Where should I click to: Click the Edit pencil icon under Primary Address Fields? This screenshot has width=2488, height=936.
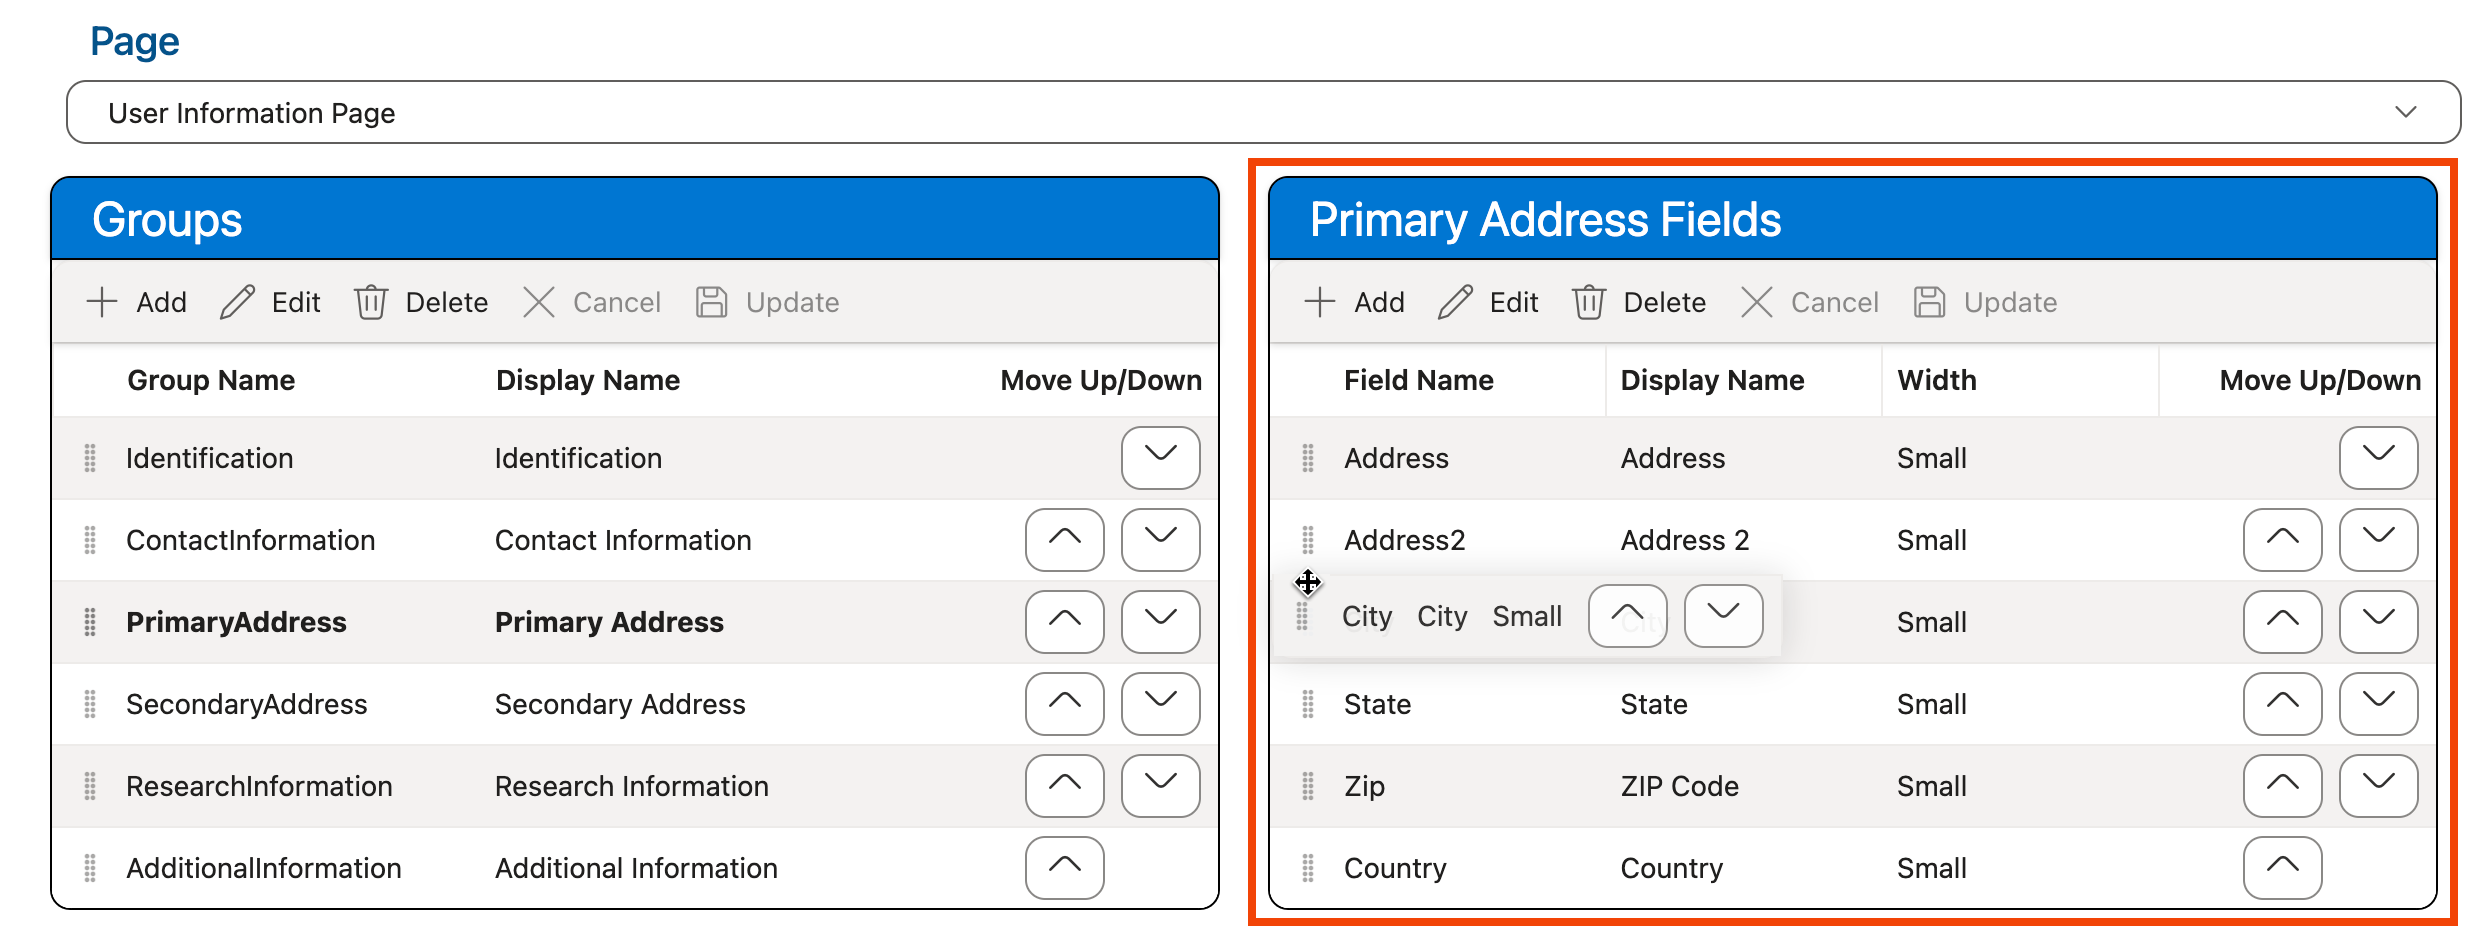click(1454, 302)
